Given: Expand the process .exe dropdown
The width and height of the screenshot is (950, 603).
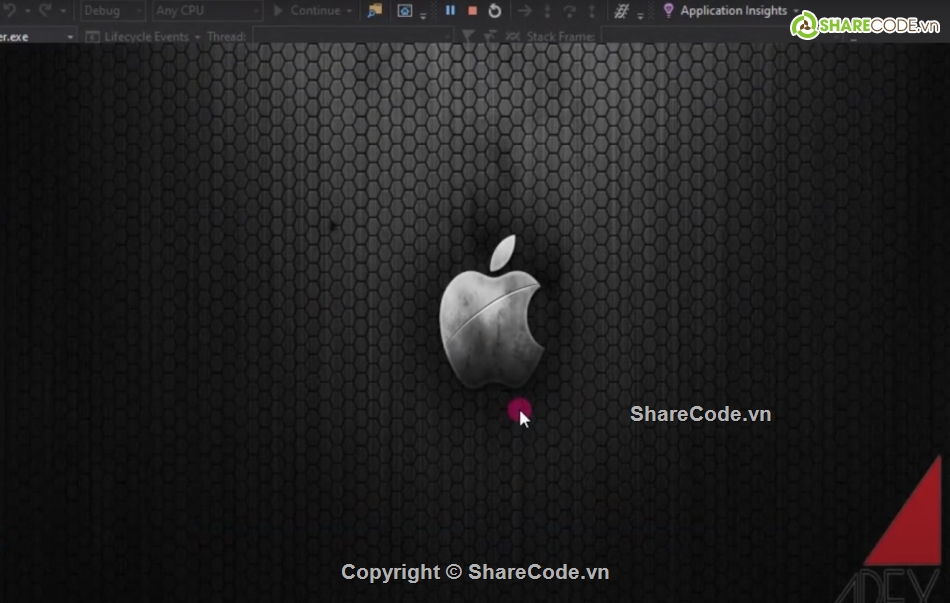Looking at the screenshot, I should click(x=70, y=37).
